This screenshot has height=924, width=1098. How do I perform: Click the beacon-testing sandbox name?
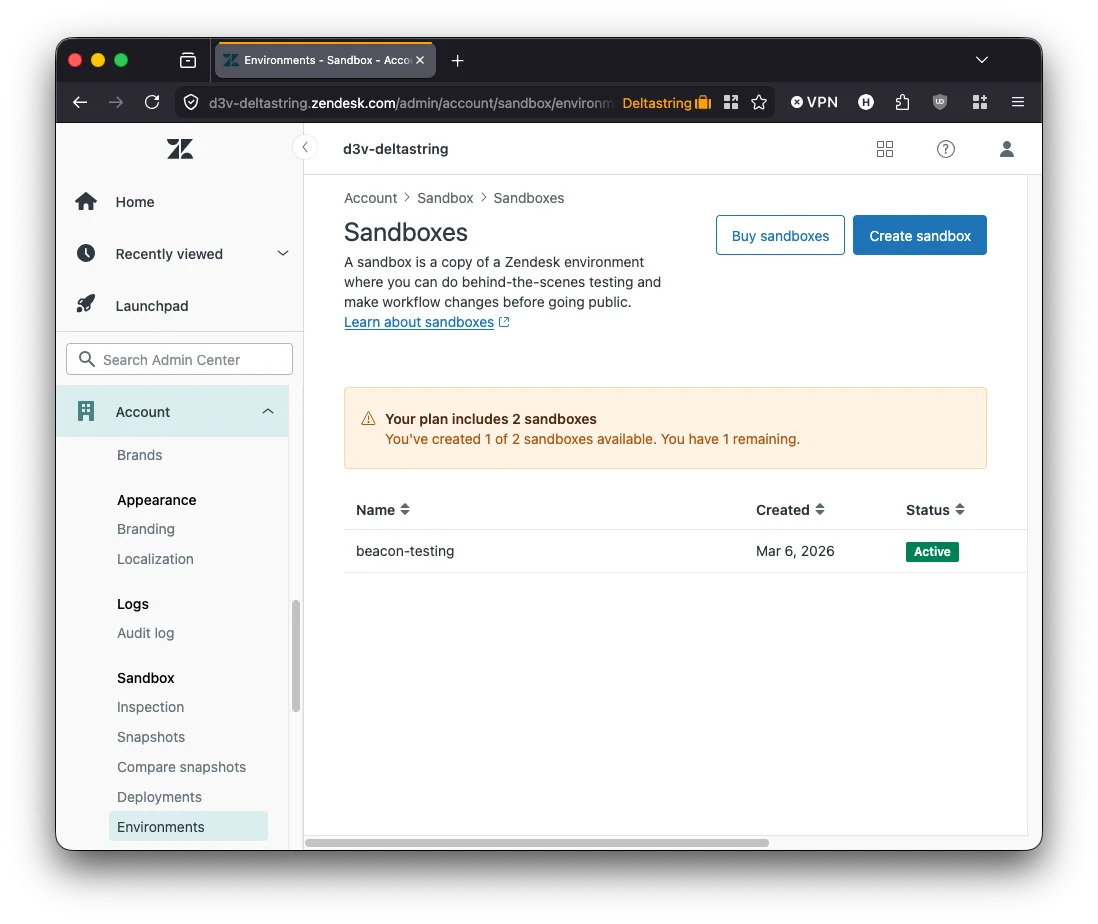point(405,551)
